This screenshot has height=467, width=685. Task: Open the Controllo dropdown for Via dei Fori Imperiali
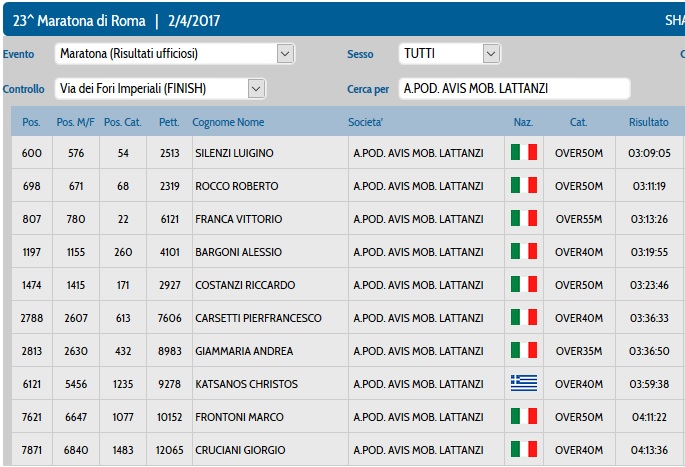coord(160,89)
